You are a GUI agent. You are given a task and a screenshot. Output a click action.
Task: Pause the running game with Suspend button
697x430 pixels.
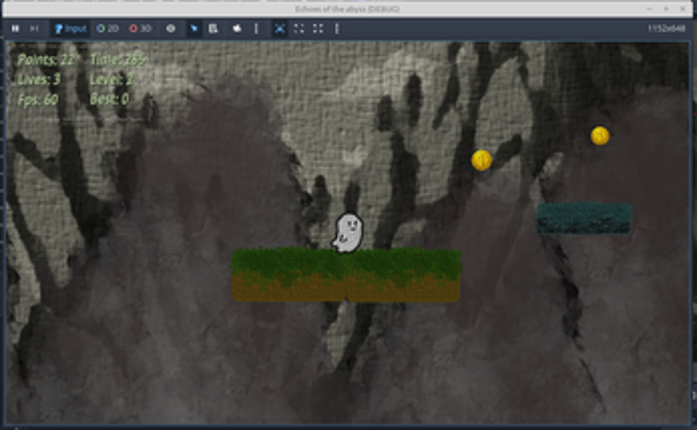[15, 29]
